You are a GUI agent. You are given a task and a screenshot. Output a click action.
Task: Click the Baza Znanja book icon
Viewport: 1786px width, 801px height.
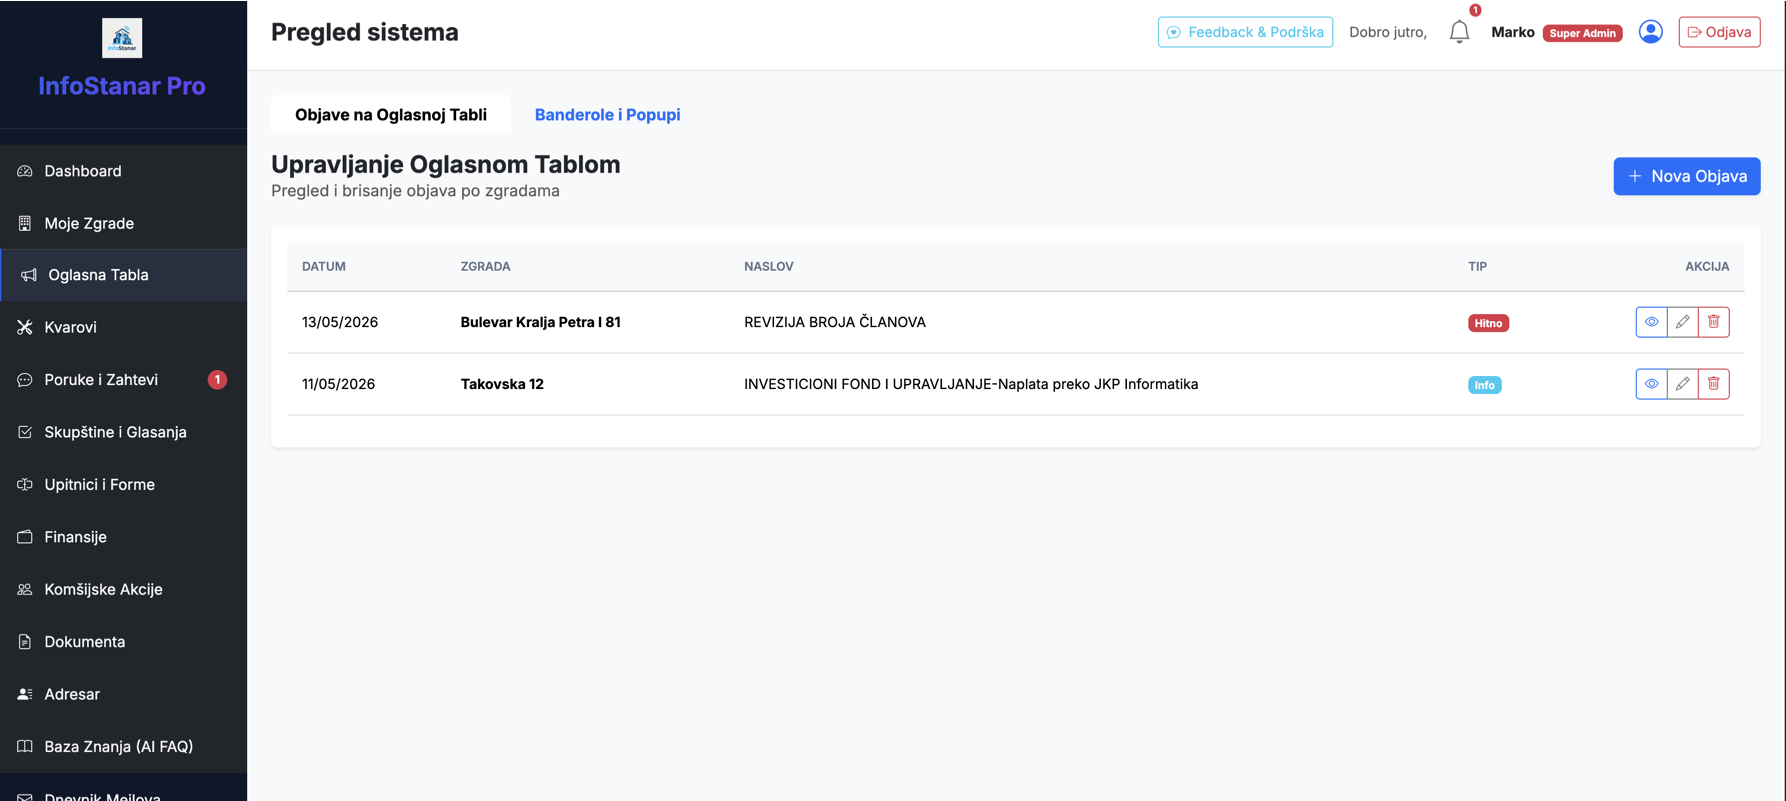point(25,746)
